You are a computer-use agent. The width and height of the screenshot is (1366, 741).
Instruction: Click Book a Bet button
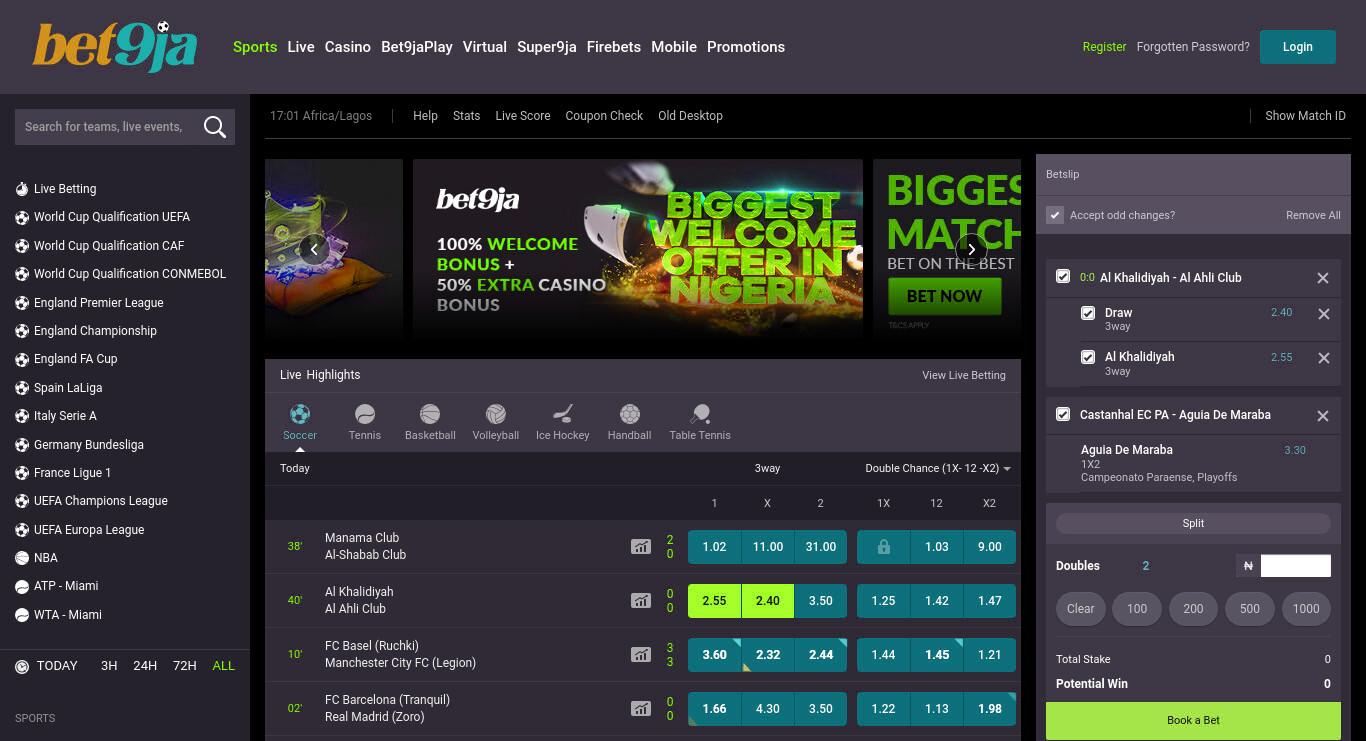[x=1193, y=720]
